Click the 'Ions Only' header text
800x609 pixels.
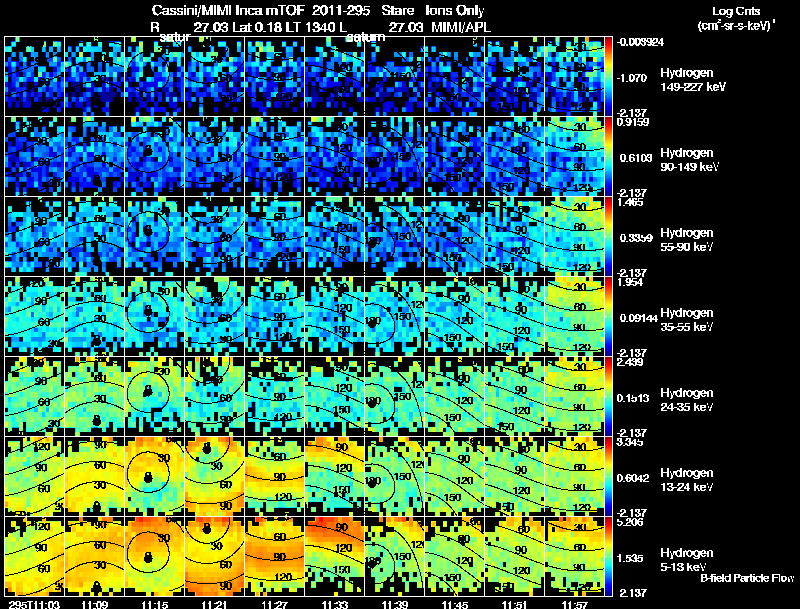pyautogui.click(x=455, y=10)
